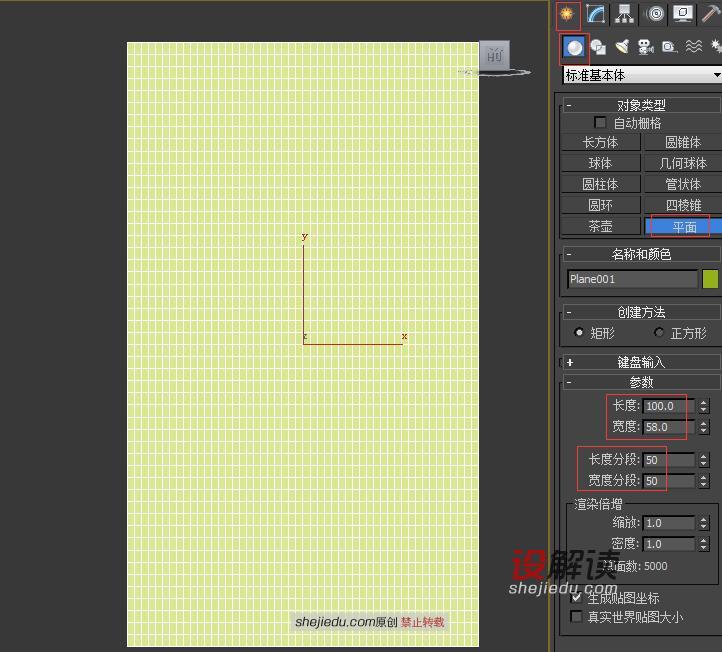Image resolution: width=722 pixels, height=652 pixels.
Task: Select the Helpers category icon
Action: click(x=669, y=47)
